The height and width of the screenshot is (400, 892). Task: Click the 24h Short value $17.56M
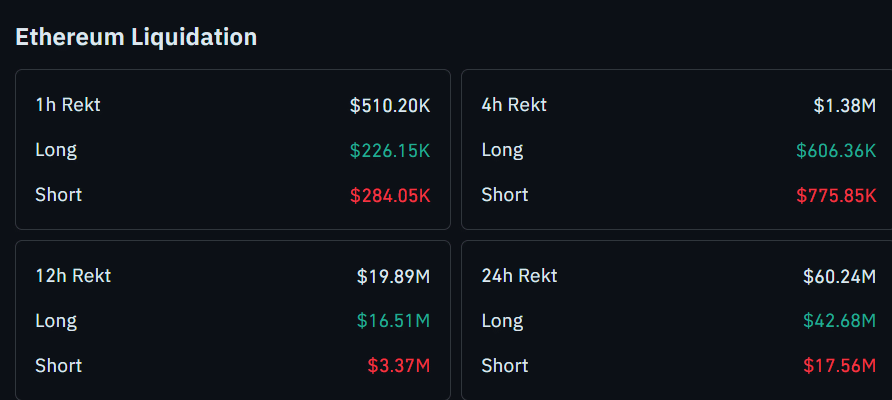(x=839, y=366)
